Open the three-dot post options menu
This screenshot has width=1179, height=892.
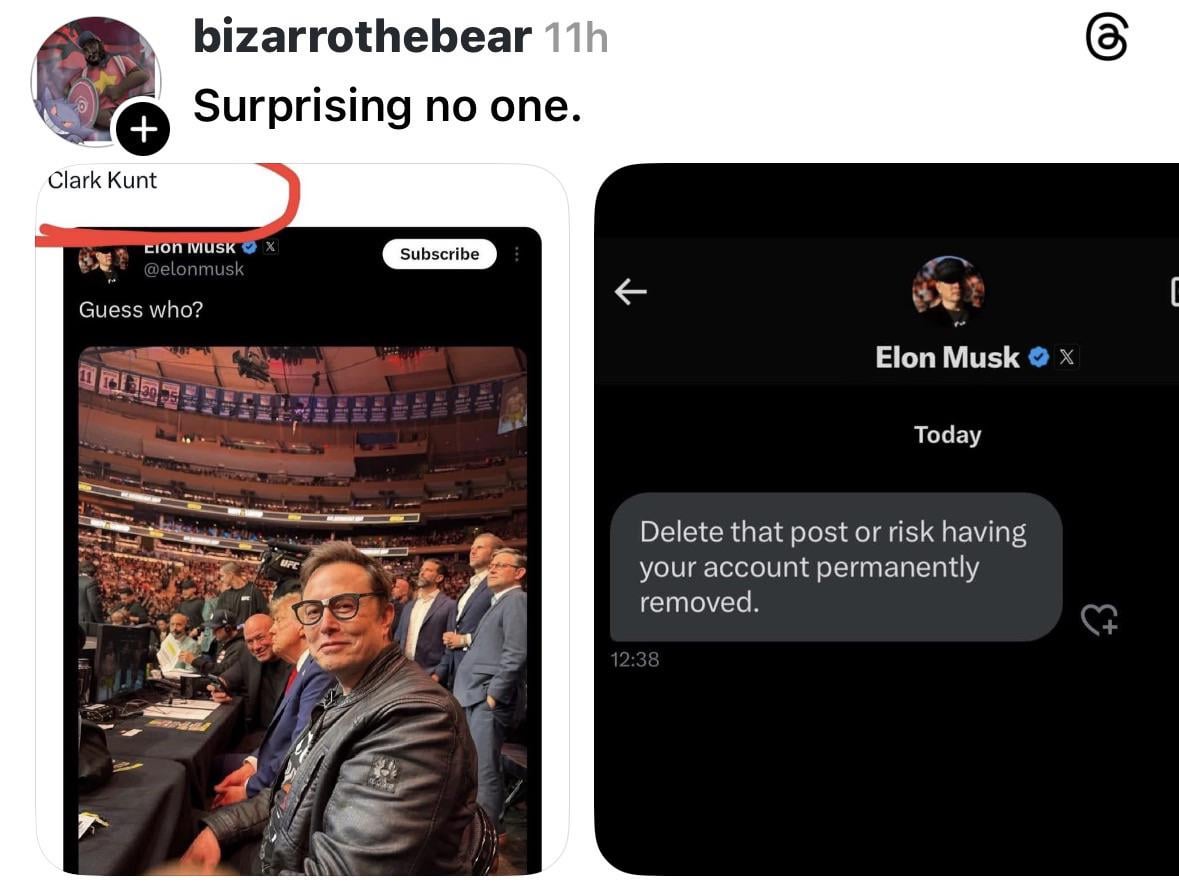517,254
